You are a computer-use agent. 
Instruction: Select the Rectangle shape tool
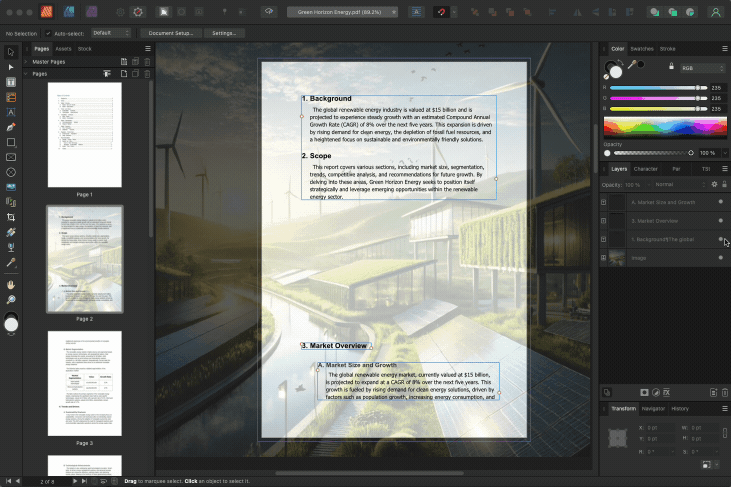point(11,142)
